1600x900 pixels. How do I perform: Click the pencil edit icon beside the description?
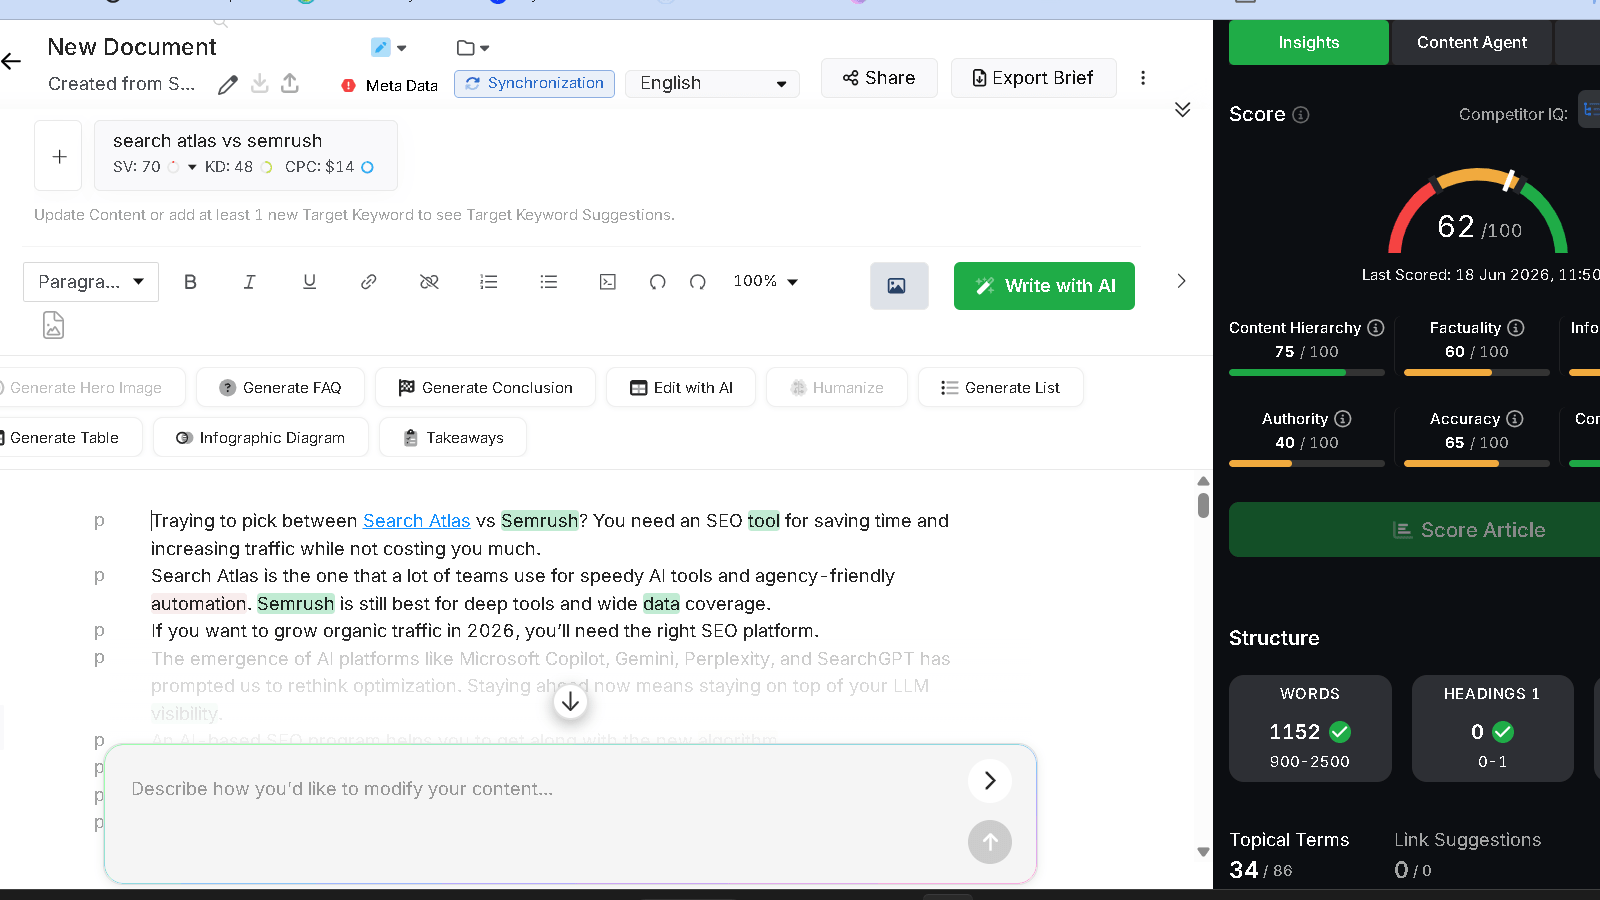point(228,84)
